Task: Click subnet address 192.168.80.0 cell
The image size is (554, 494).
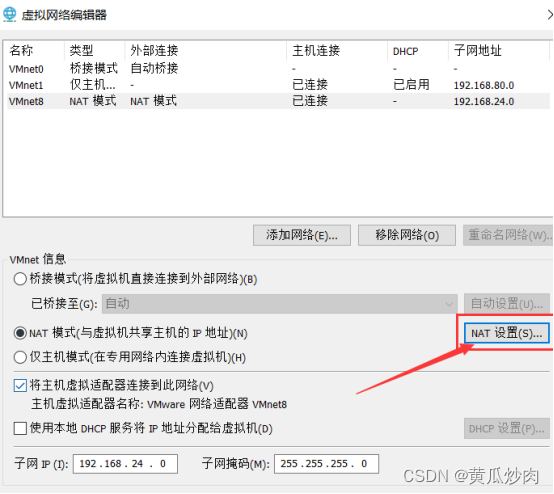Action: coord(484,85)
